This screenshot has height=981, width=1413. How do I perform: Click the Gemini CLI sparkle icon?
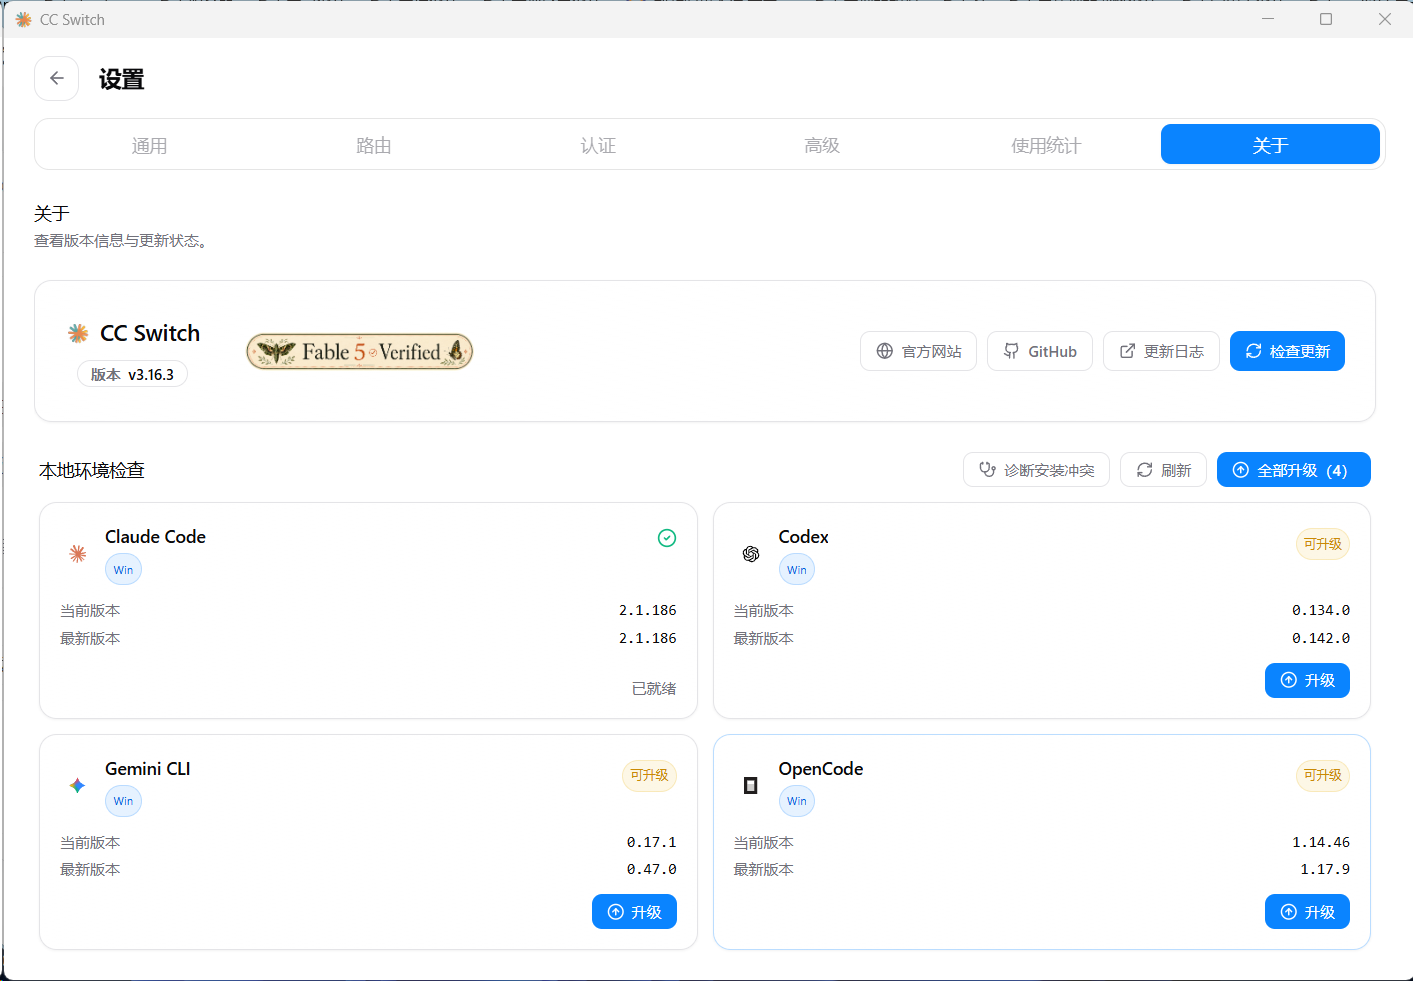78,785
